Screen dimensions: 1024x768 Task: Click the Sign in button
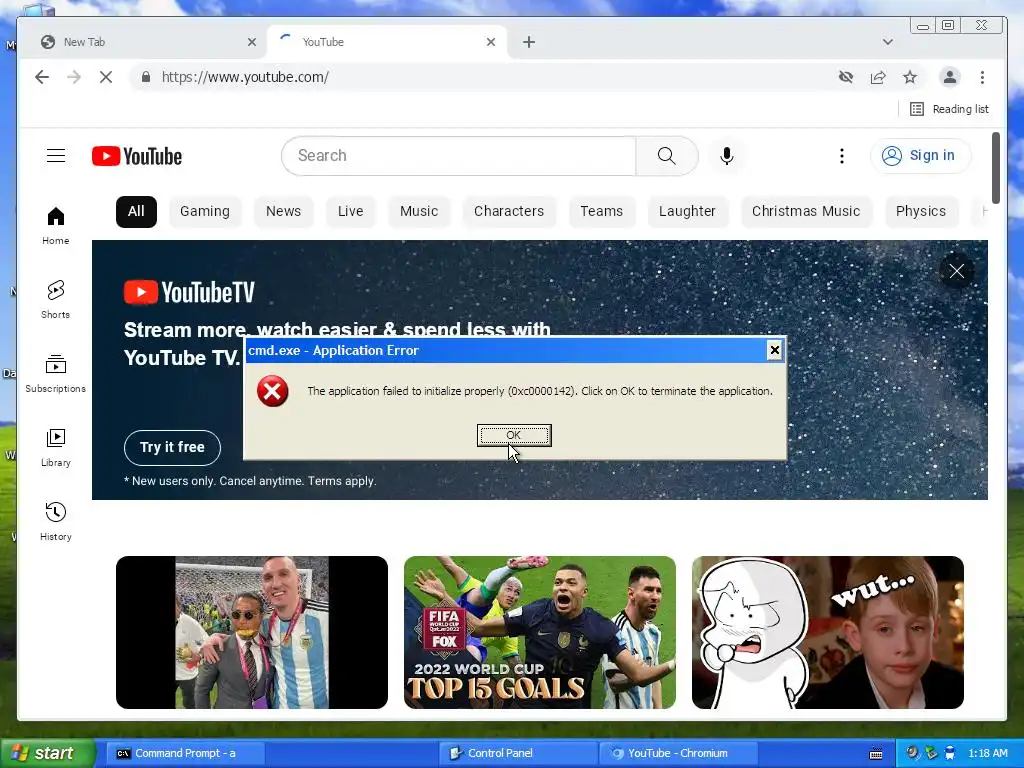click(x=920, y=155)
